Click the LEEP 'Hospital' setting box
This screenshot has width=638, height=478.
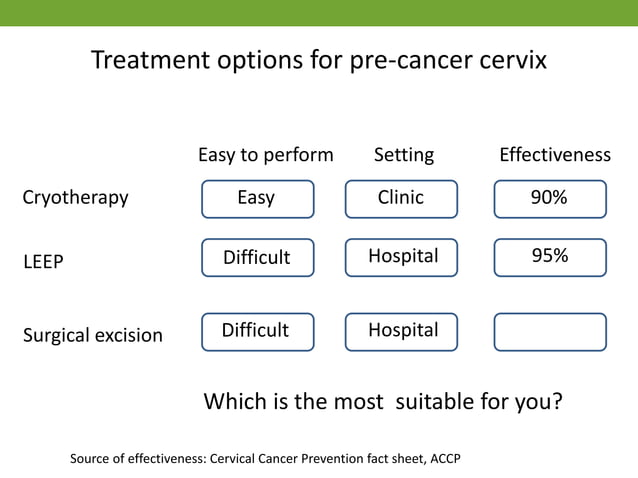point(401,258)
